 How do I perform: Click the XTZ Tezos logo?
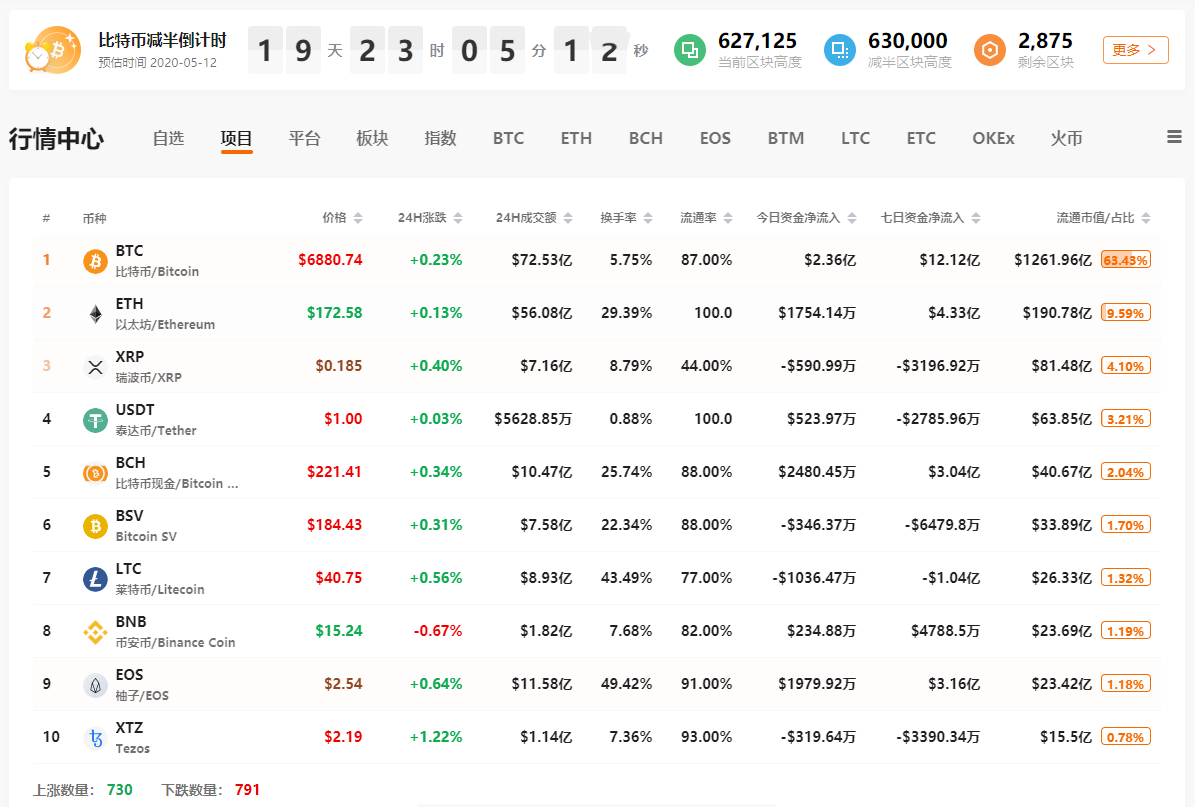[x=95, y=738]
